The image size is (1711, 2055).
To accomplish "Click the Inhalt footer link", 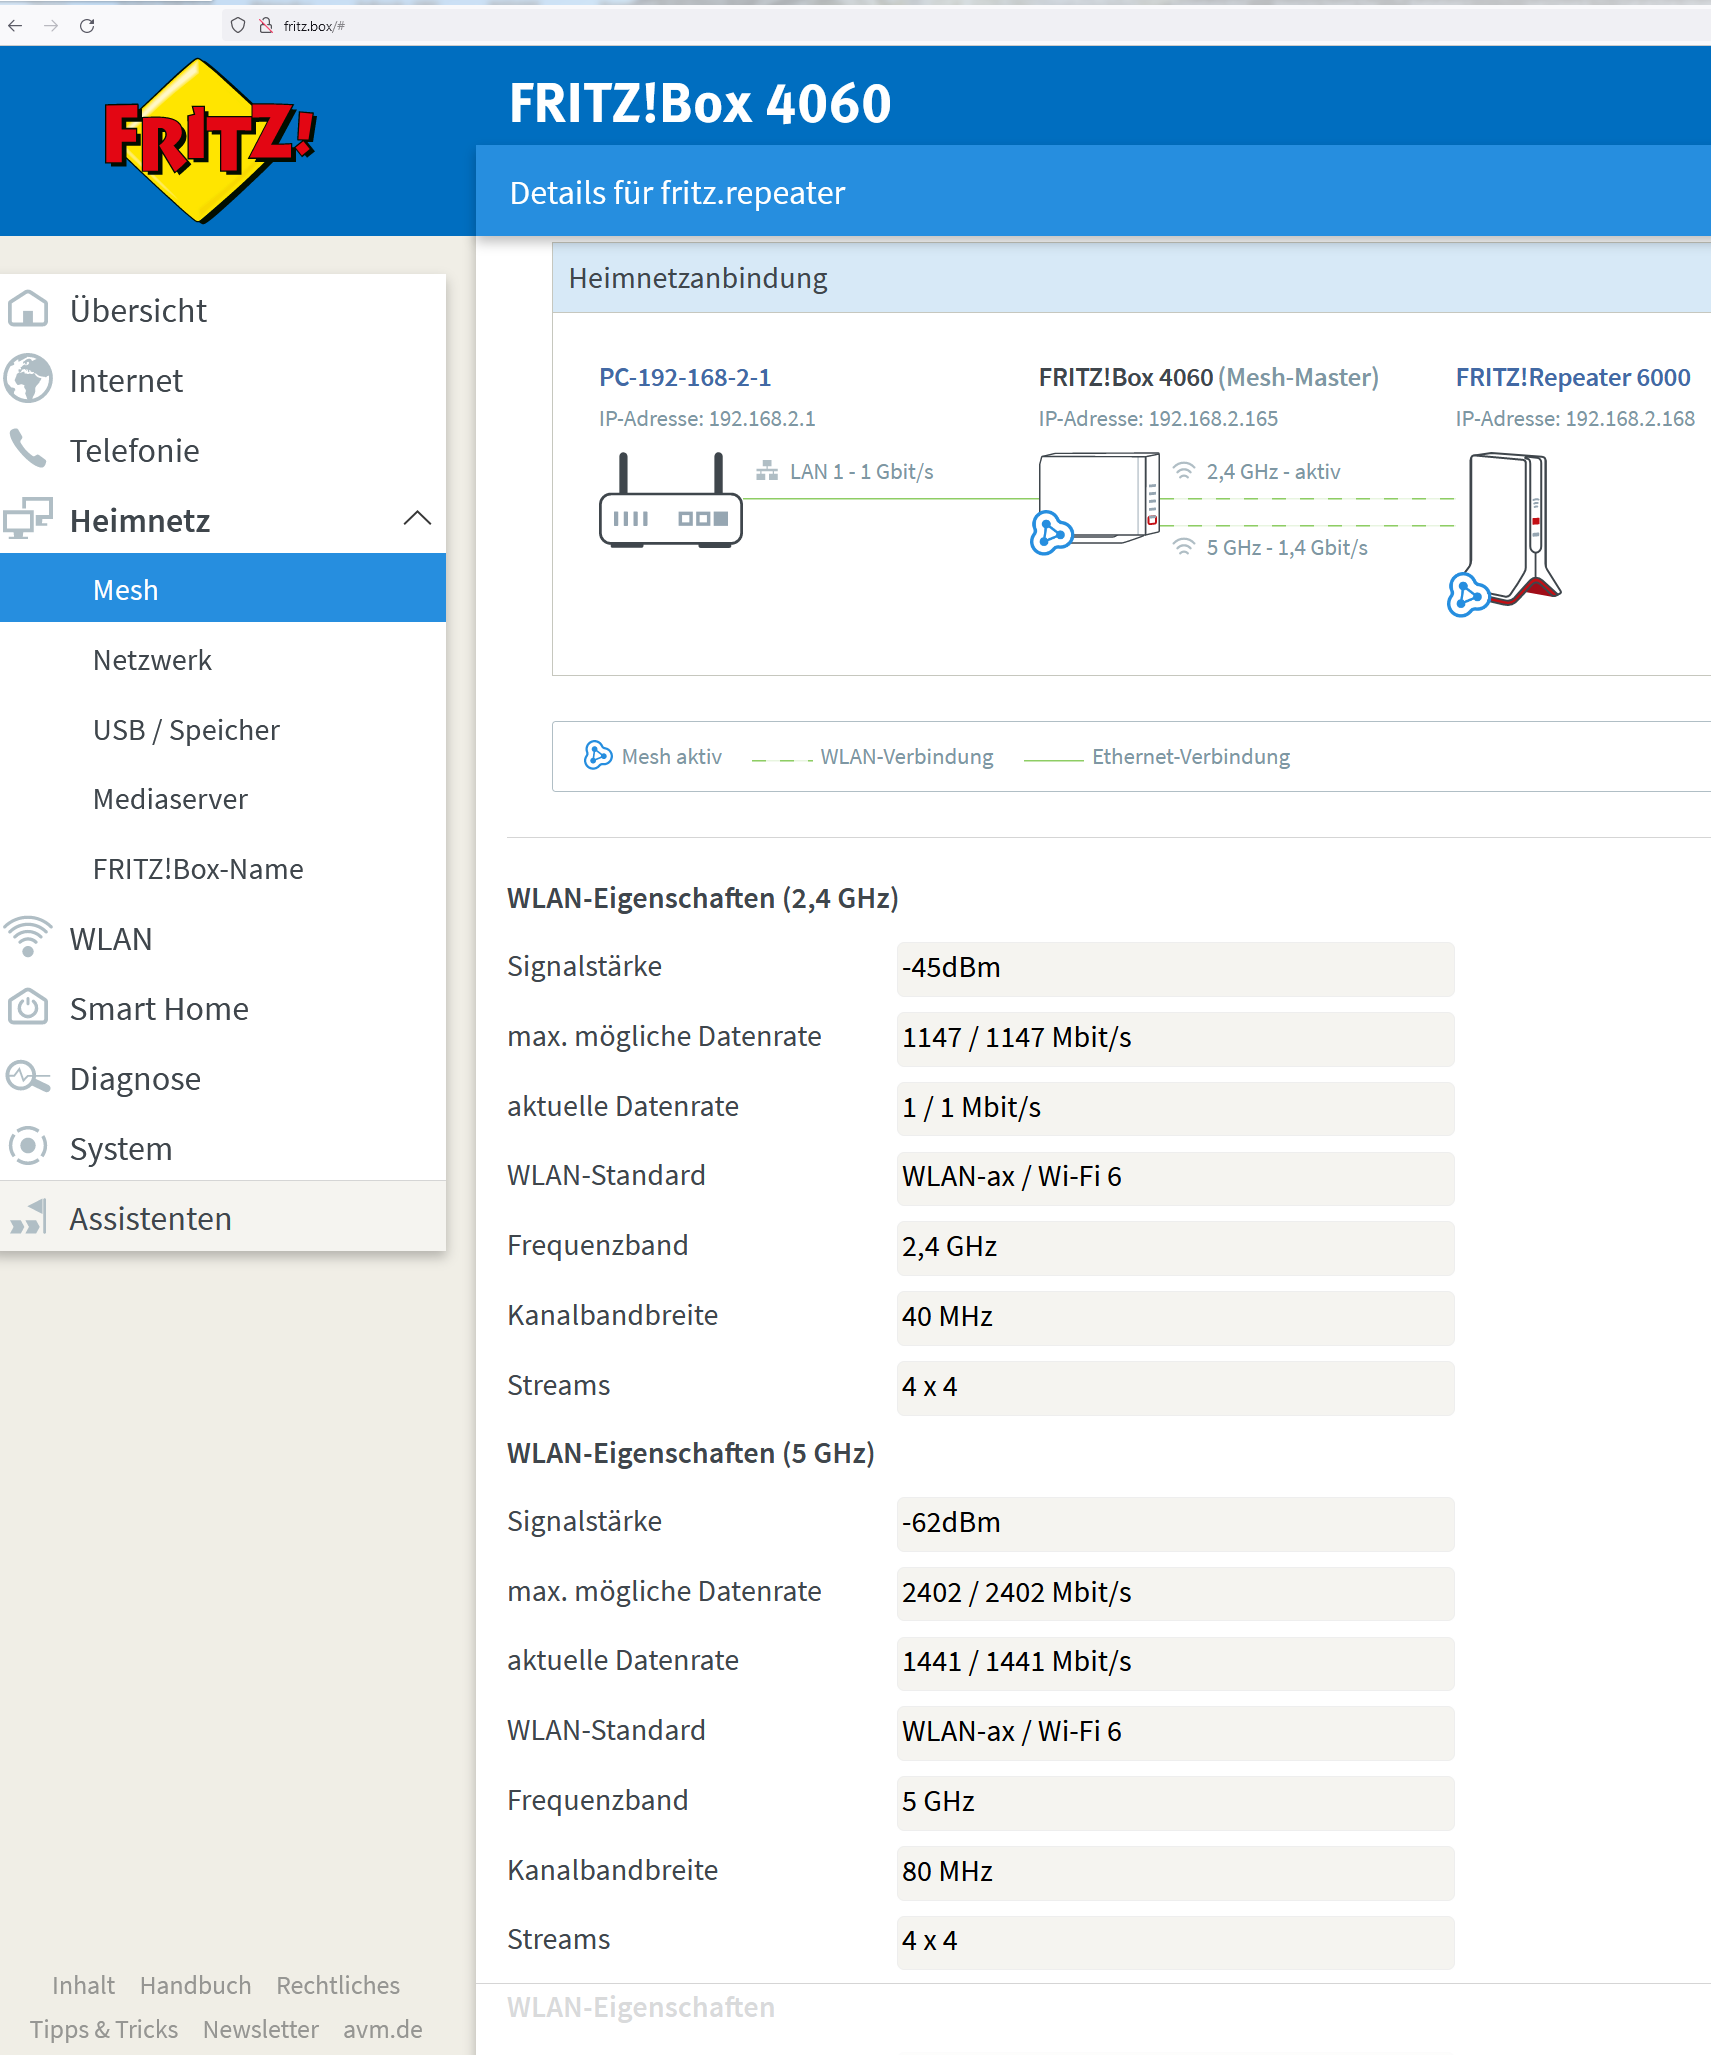I will coord(83,1985).
